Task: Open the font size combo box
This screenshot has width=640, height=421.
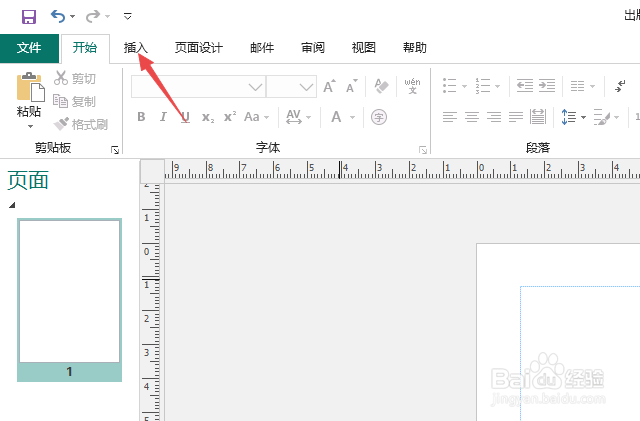Action: coord(291,87)
